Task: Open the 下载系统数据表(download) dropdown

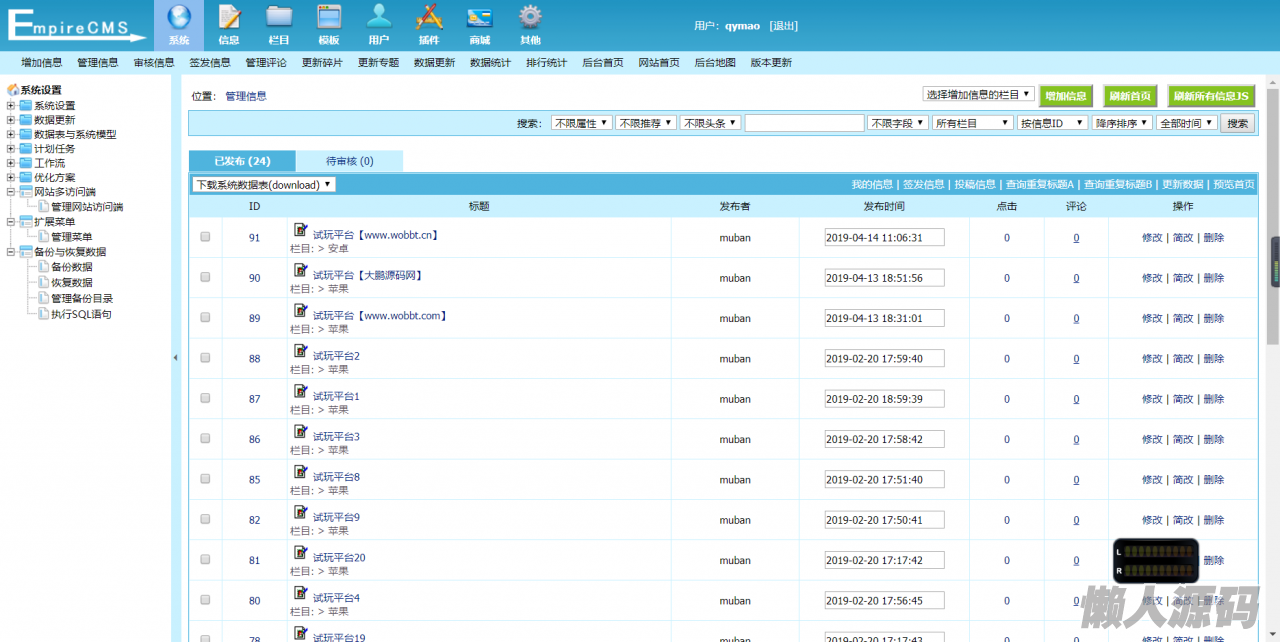Action: 264,185
